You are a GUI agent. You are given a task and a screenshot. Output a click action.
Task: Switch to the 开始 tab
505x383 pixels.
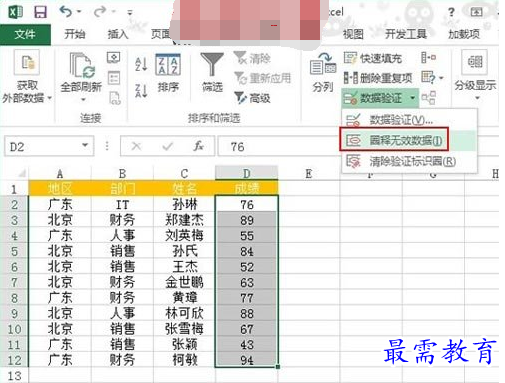tap(75, 34)
